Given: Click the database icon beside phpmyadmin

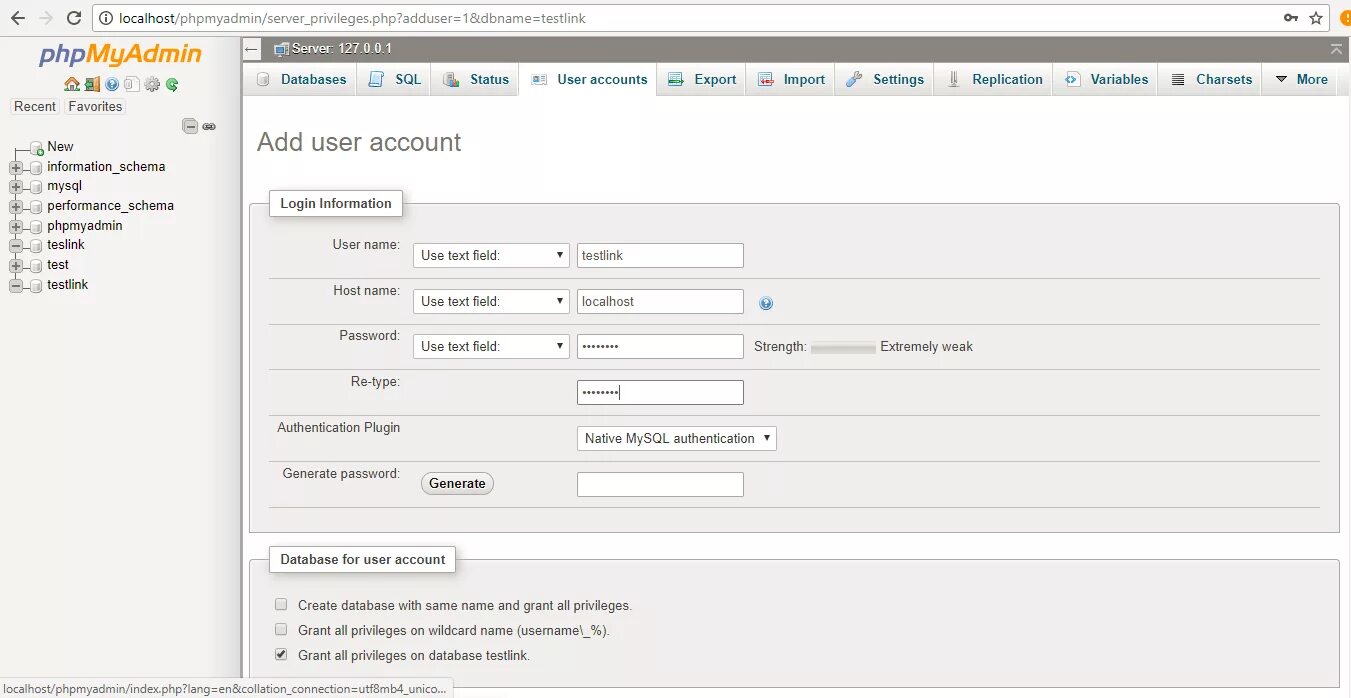Looking at the screenshot, I should point(36,226).
